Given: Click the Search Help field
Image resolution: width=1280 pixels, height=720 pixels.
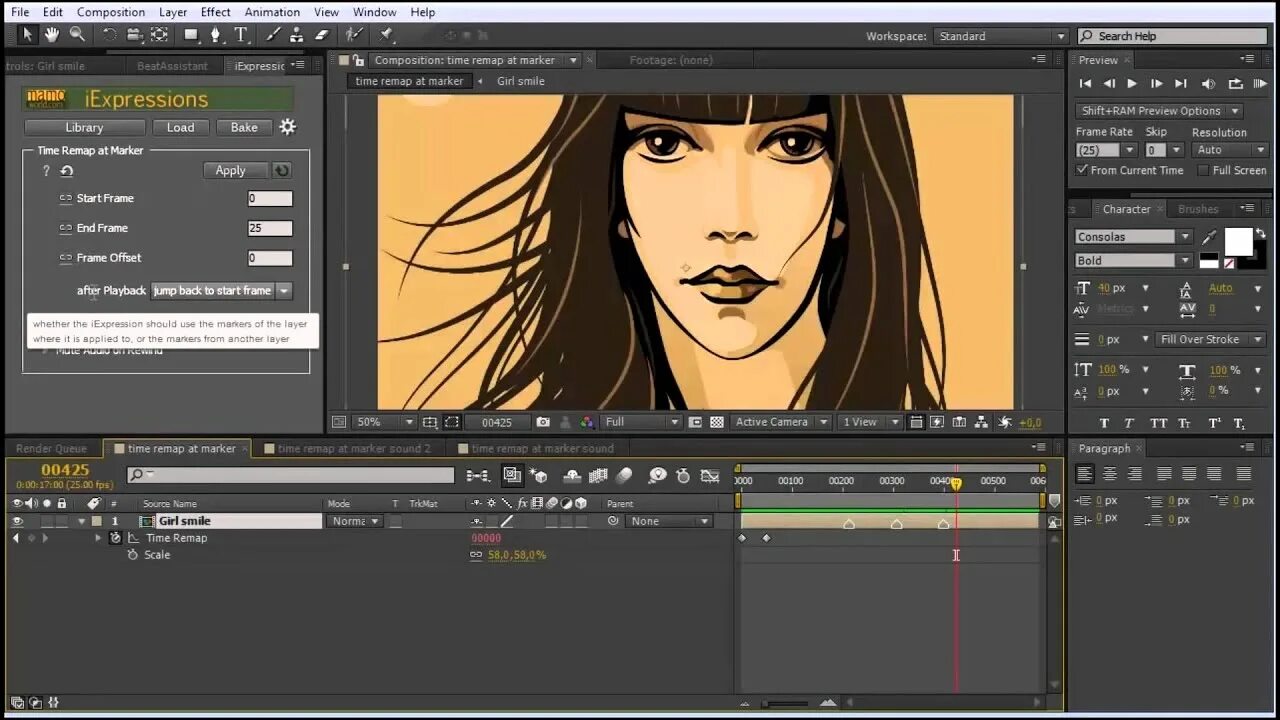Looking at the screenshot, I should (1170, 36).
